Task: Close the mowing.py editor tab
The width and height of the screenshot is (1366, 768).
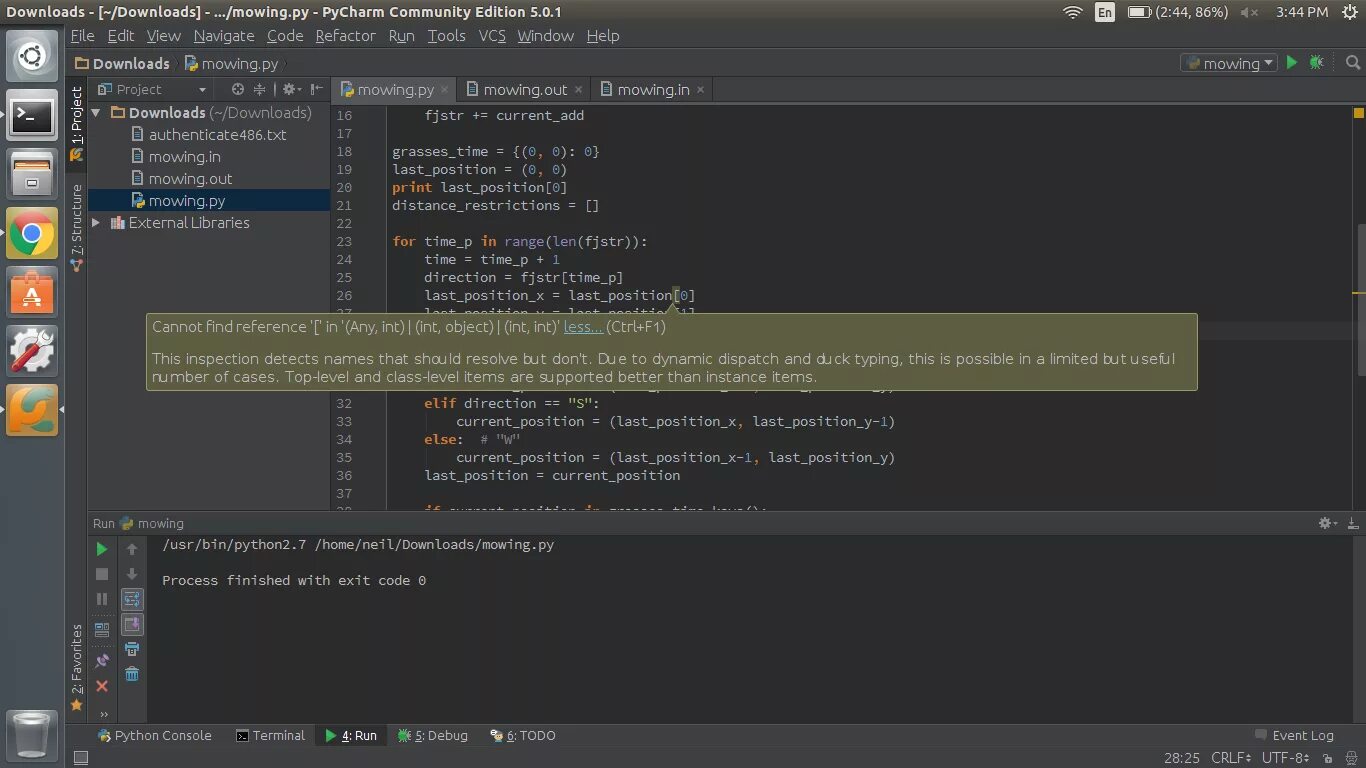Action: click(445, 89)
